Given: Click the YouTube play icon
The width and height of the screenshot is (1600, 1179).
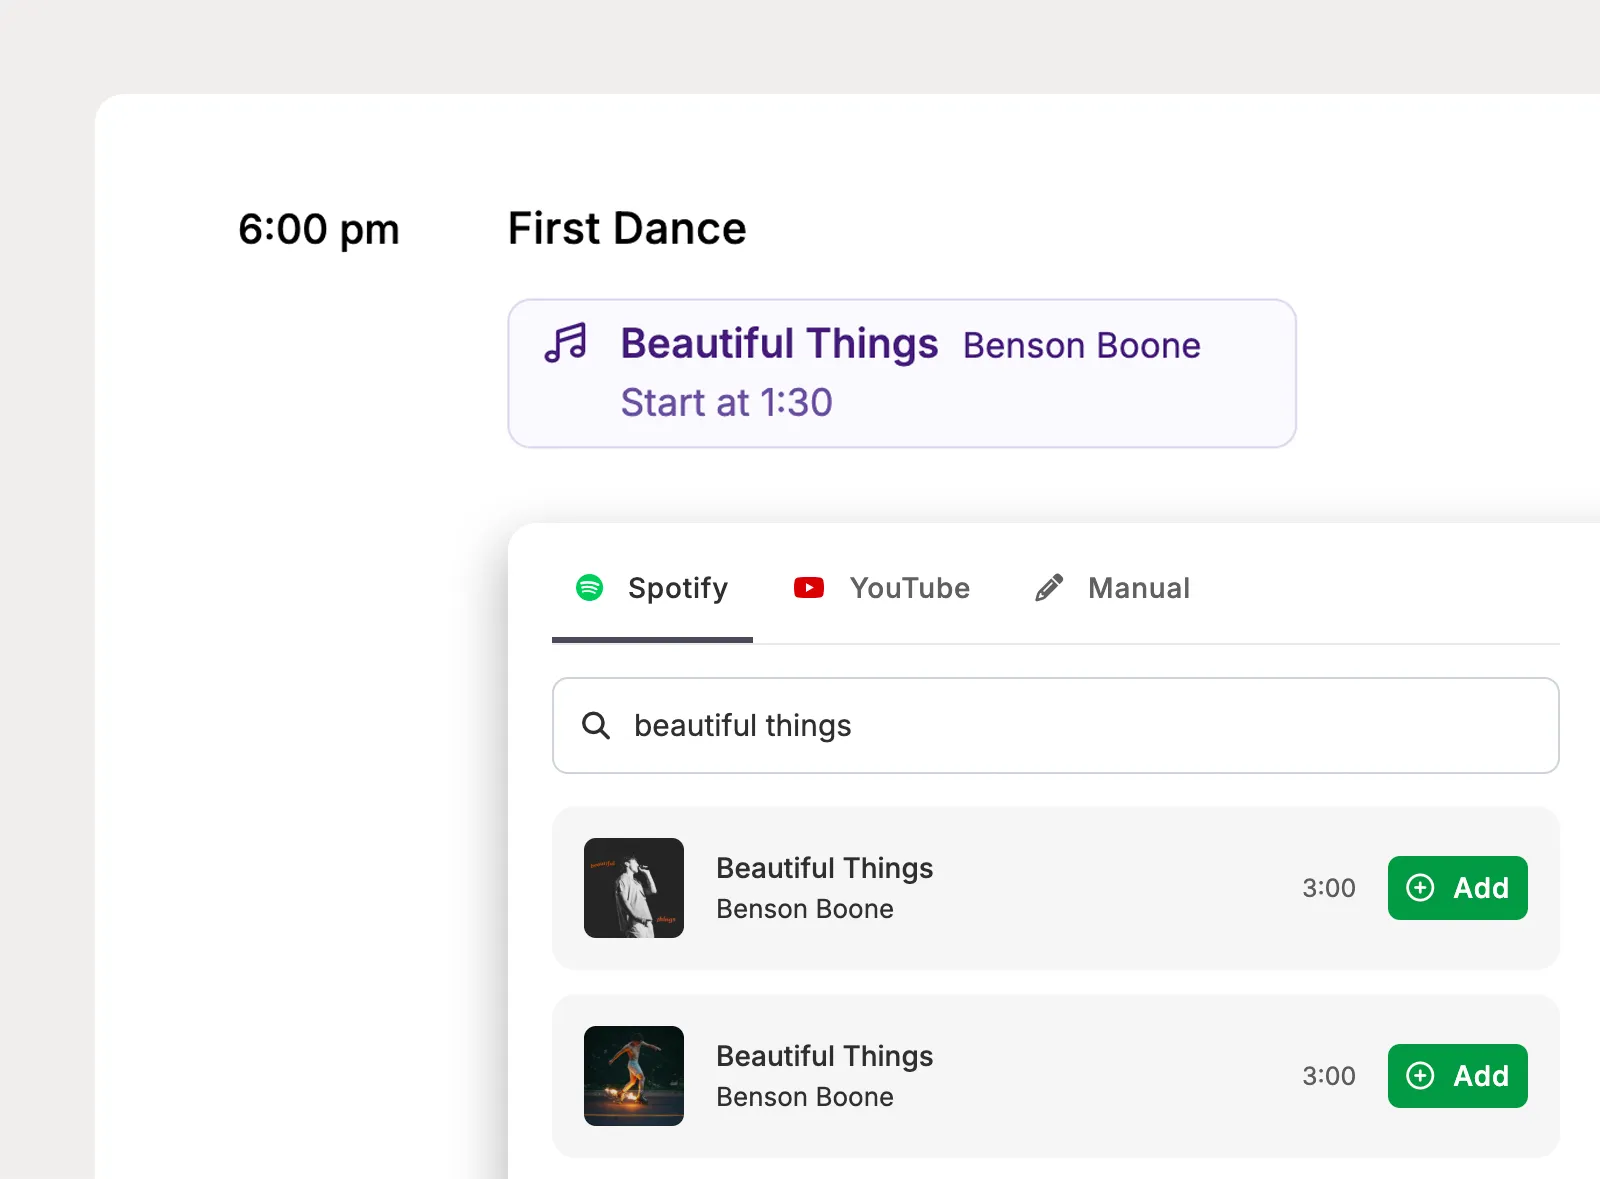Looking at the screenshot, I should click(809, 587).
